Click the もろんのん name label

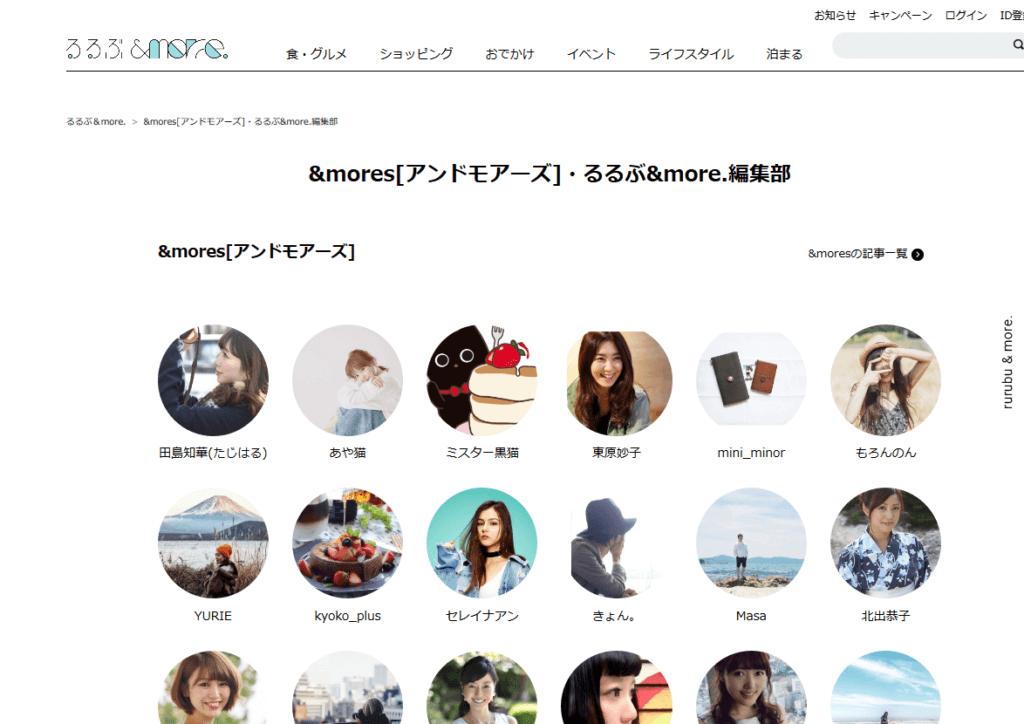886,452
